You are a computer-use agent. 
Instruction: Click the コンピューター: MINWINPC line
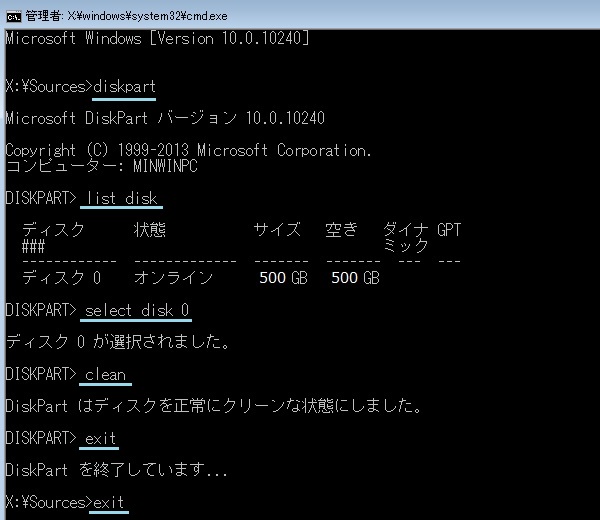(x=101, y=165)
